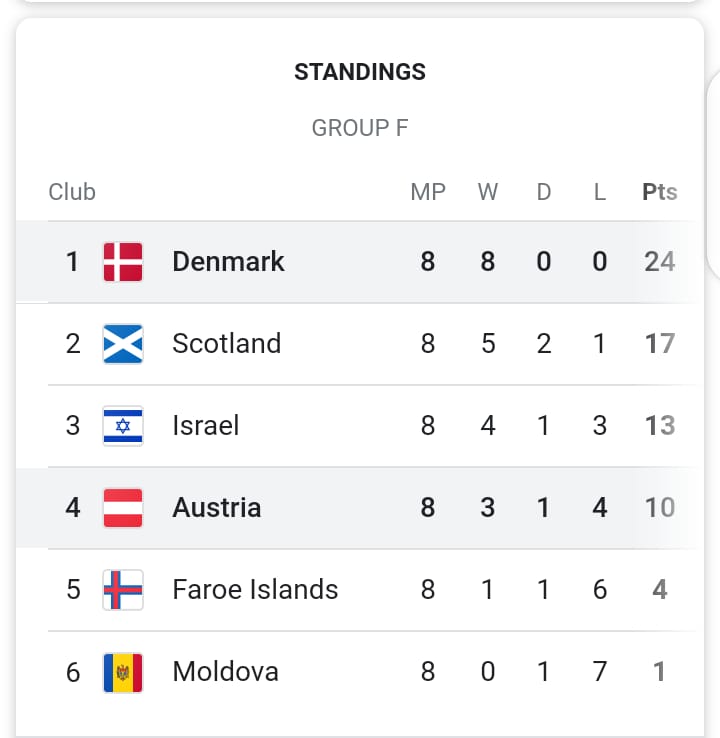Click the Israel flag icon
Screen dimensions: 720x738
123,426
